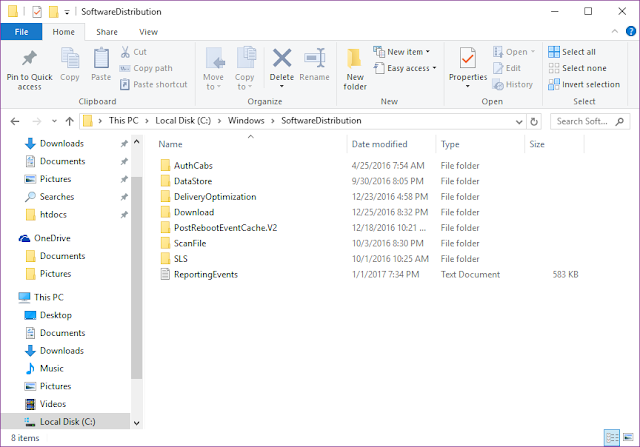
Task: Click Select none
Action: [578, 68]
